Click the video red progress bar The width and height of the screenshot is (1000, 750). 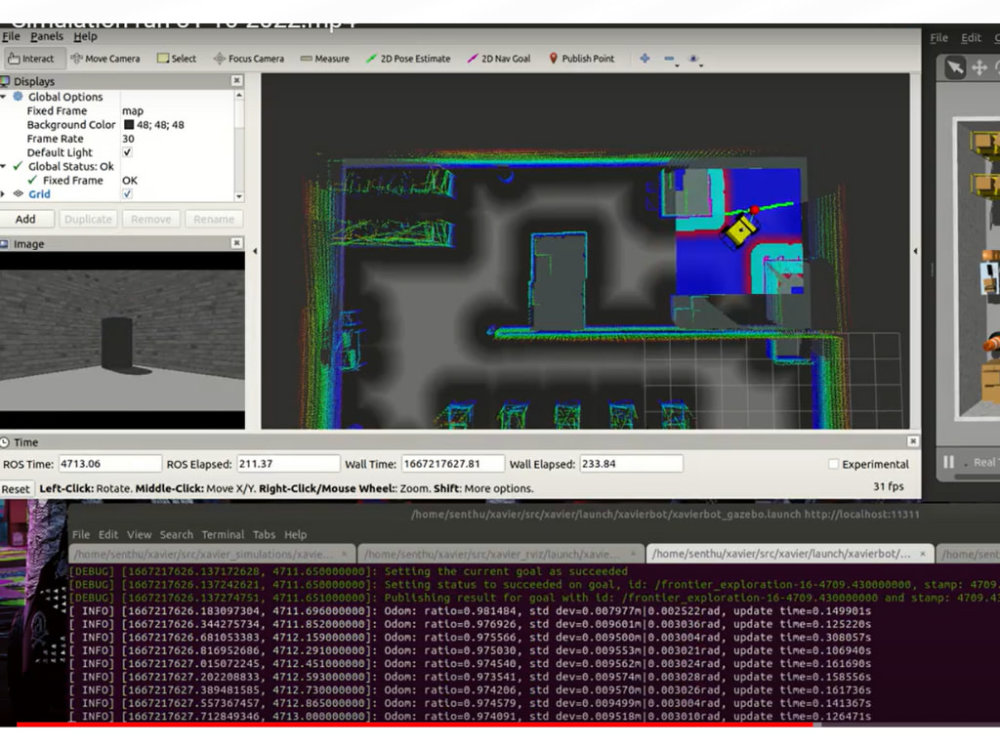coord(415,724)
